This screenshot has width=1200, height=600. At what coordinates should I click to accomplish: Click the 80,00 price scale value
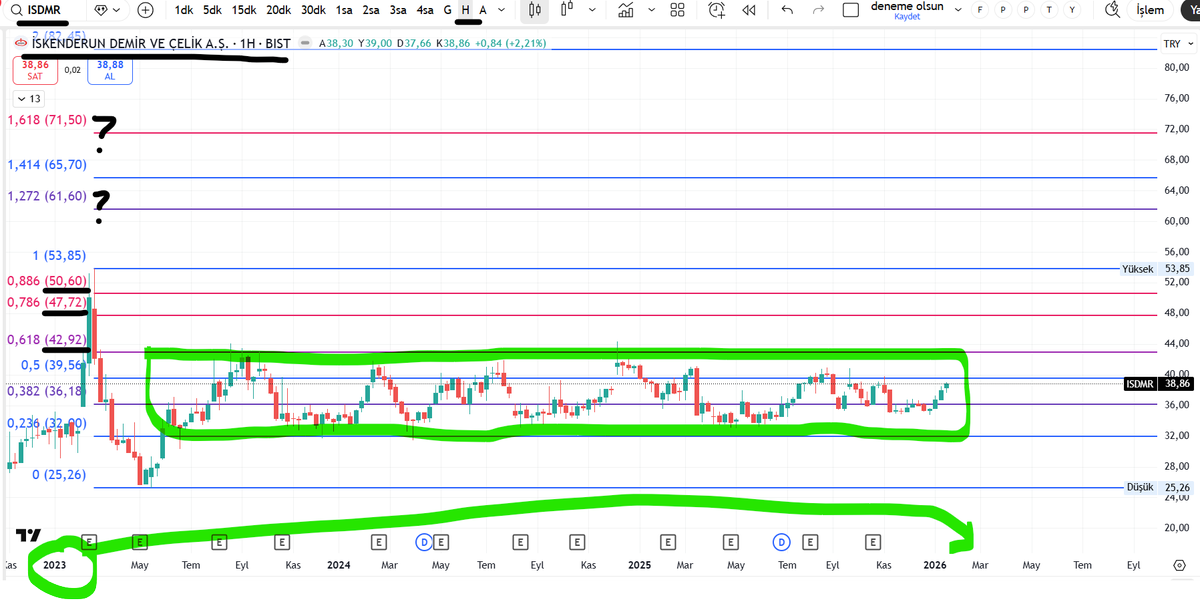[x=1176, y=68]
